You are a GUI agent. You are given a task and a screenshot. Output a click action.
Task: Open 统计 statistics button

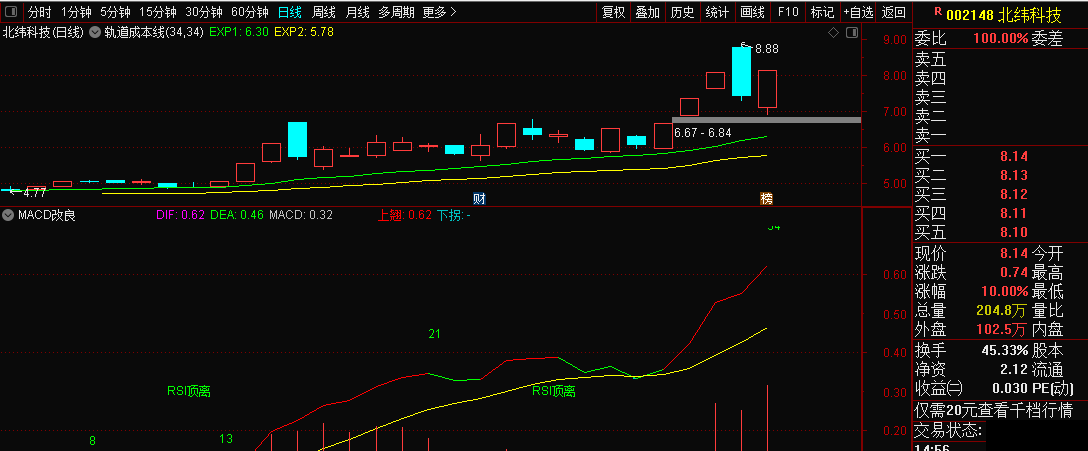tap(717, 12)
